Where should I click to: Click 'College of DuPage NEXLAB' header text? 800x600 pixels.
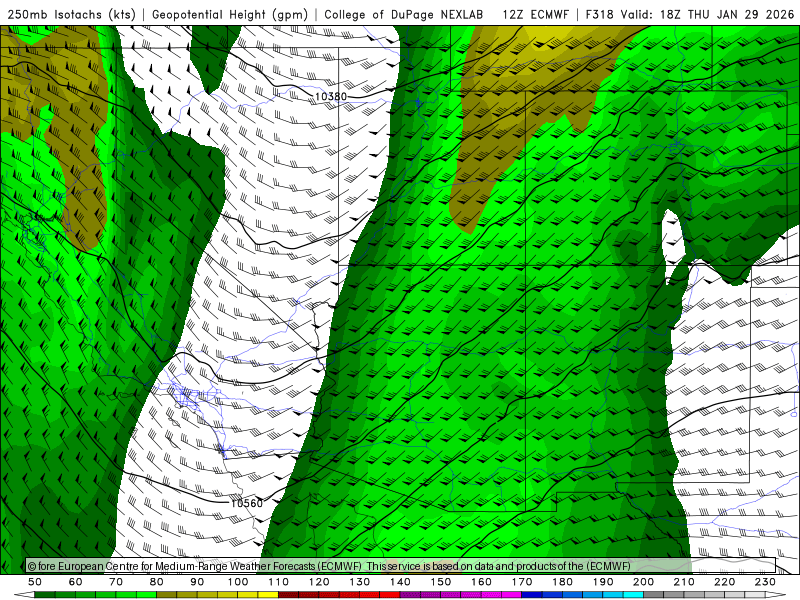point(404,14)
